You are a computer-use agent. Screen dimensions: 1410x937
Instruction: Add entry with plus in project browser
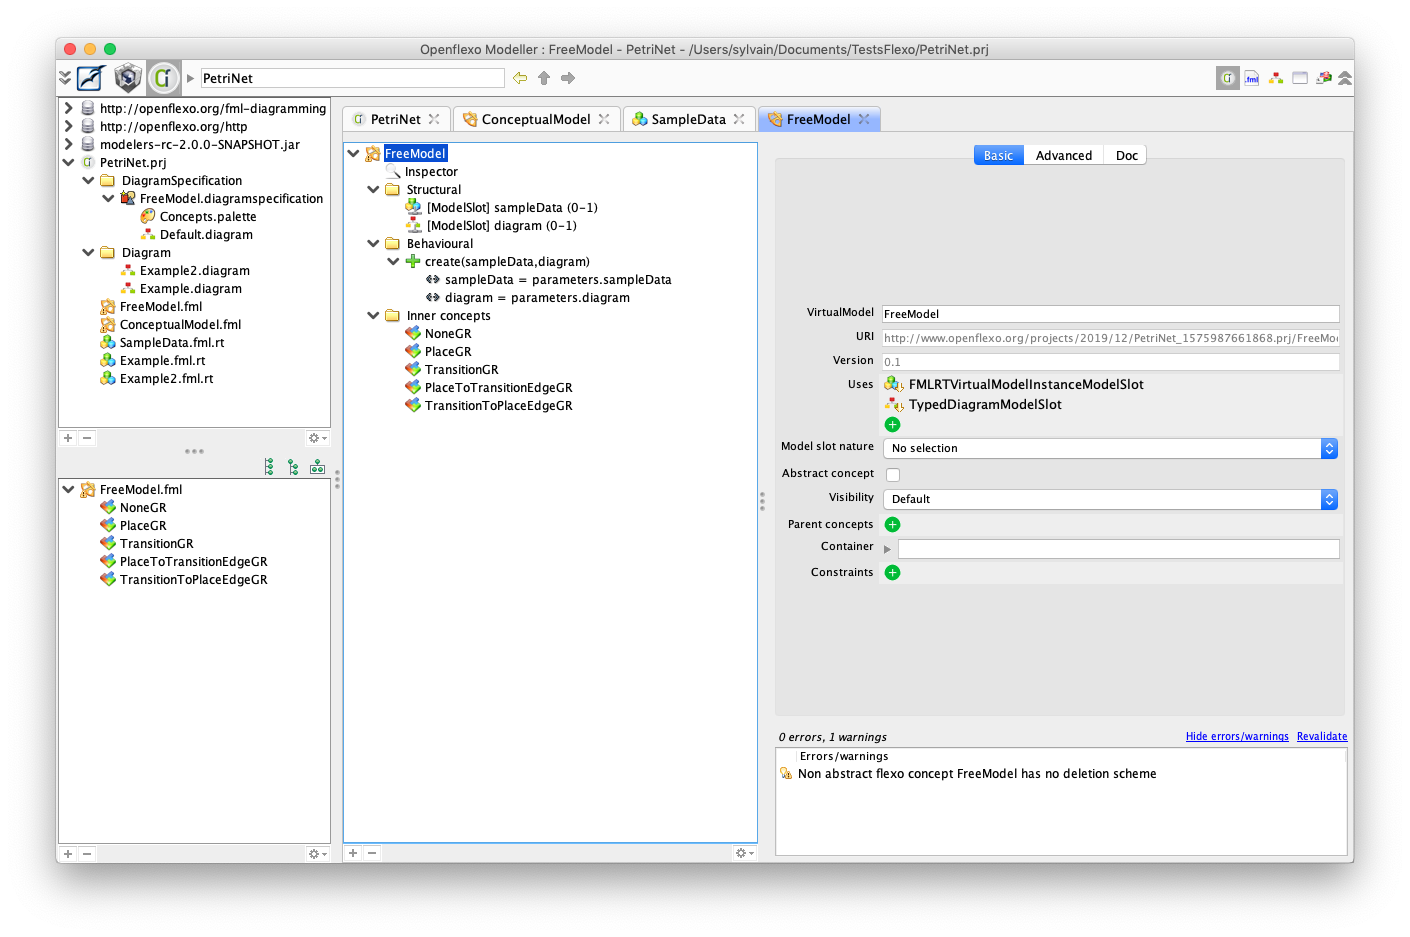(68, 438)
